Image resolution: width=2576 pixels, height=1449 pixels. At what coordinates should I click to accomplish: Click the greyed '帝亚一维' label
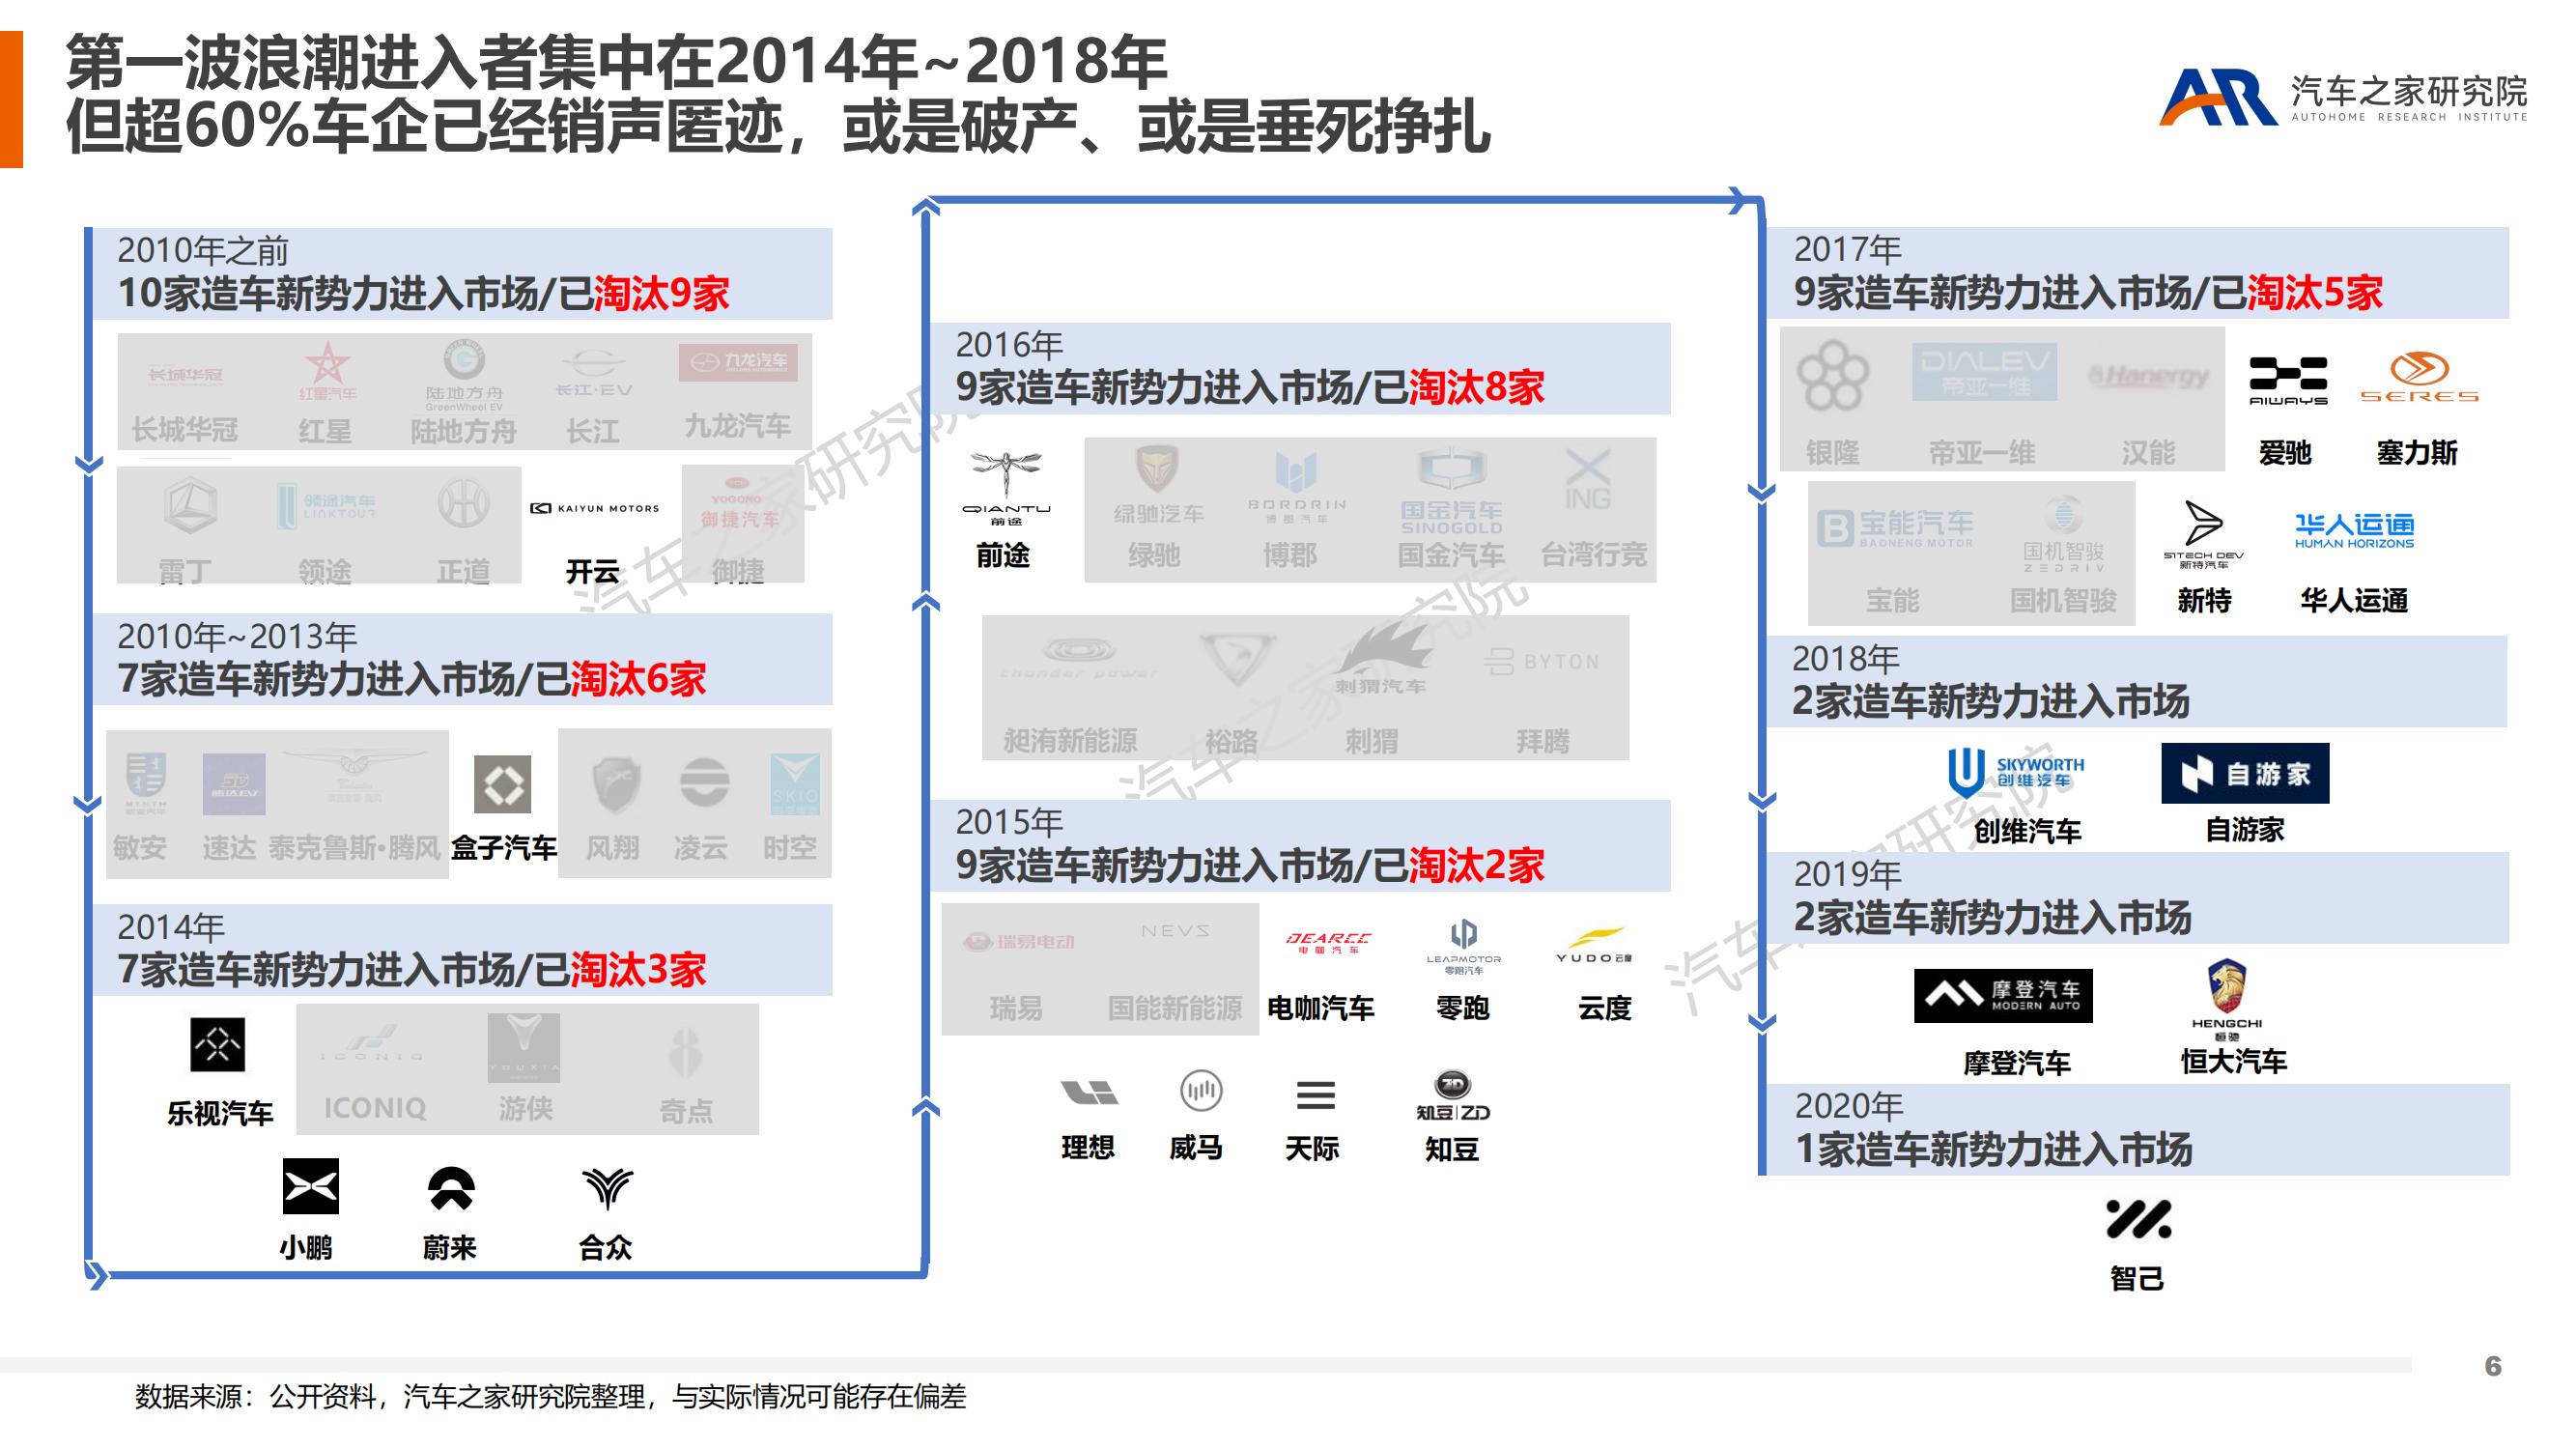click(1982, 453)
